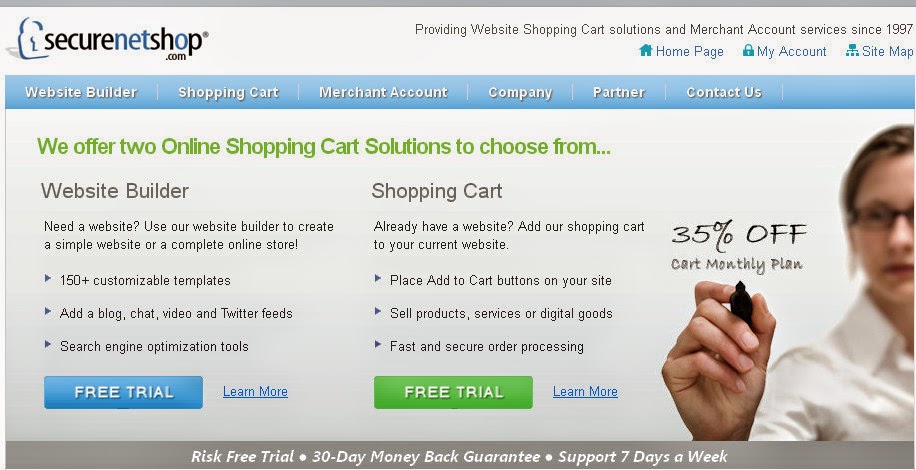Click the 35% OFF Cart Monthly Plan promo
This screenshot has height=470, width=916.
click(738, 247)
